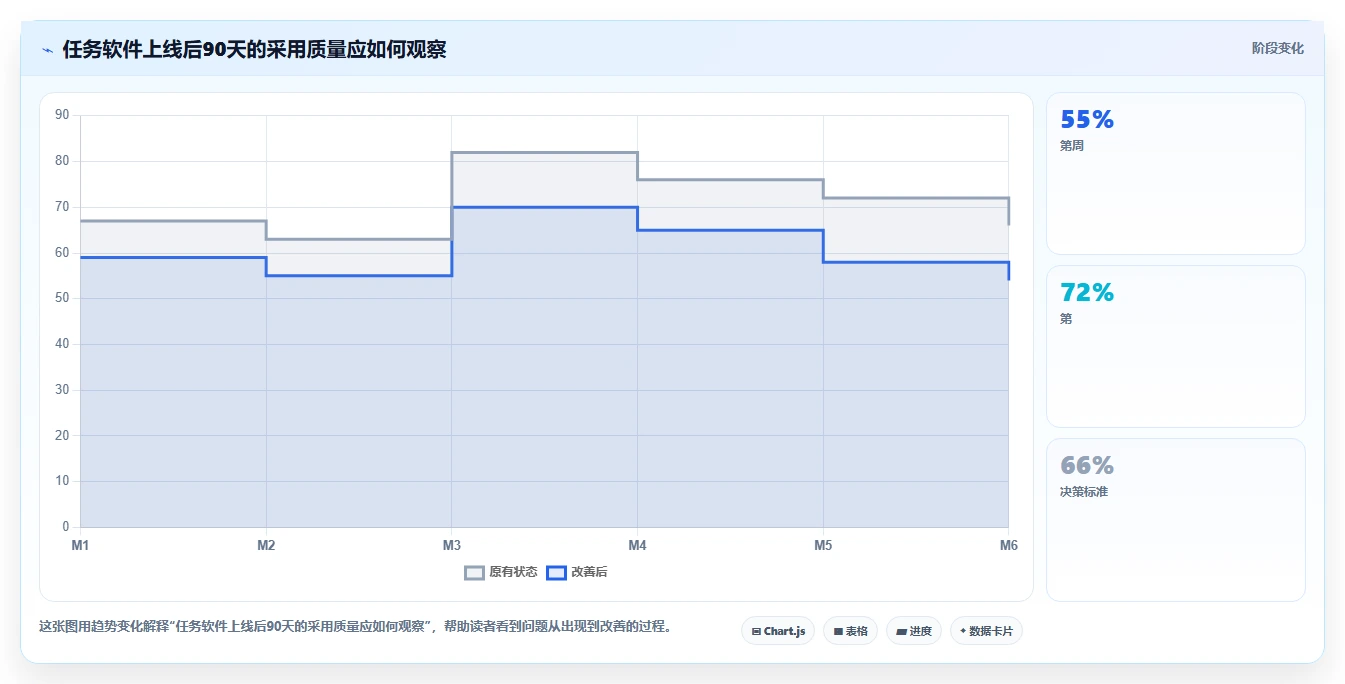Click the 90 value on y-axis
Viewport: 1345px width, 684px height.
point(62,115)
